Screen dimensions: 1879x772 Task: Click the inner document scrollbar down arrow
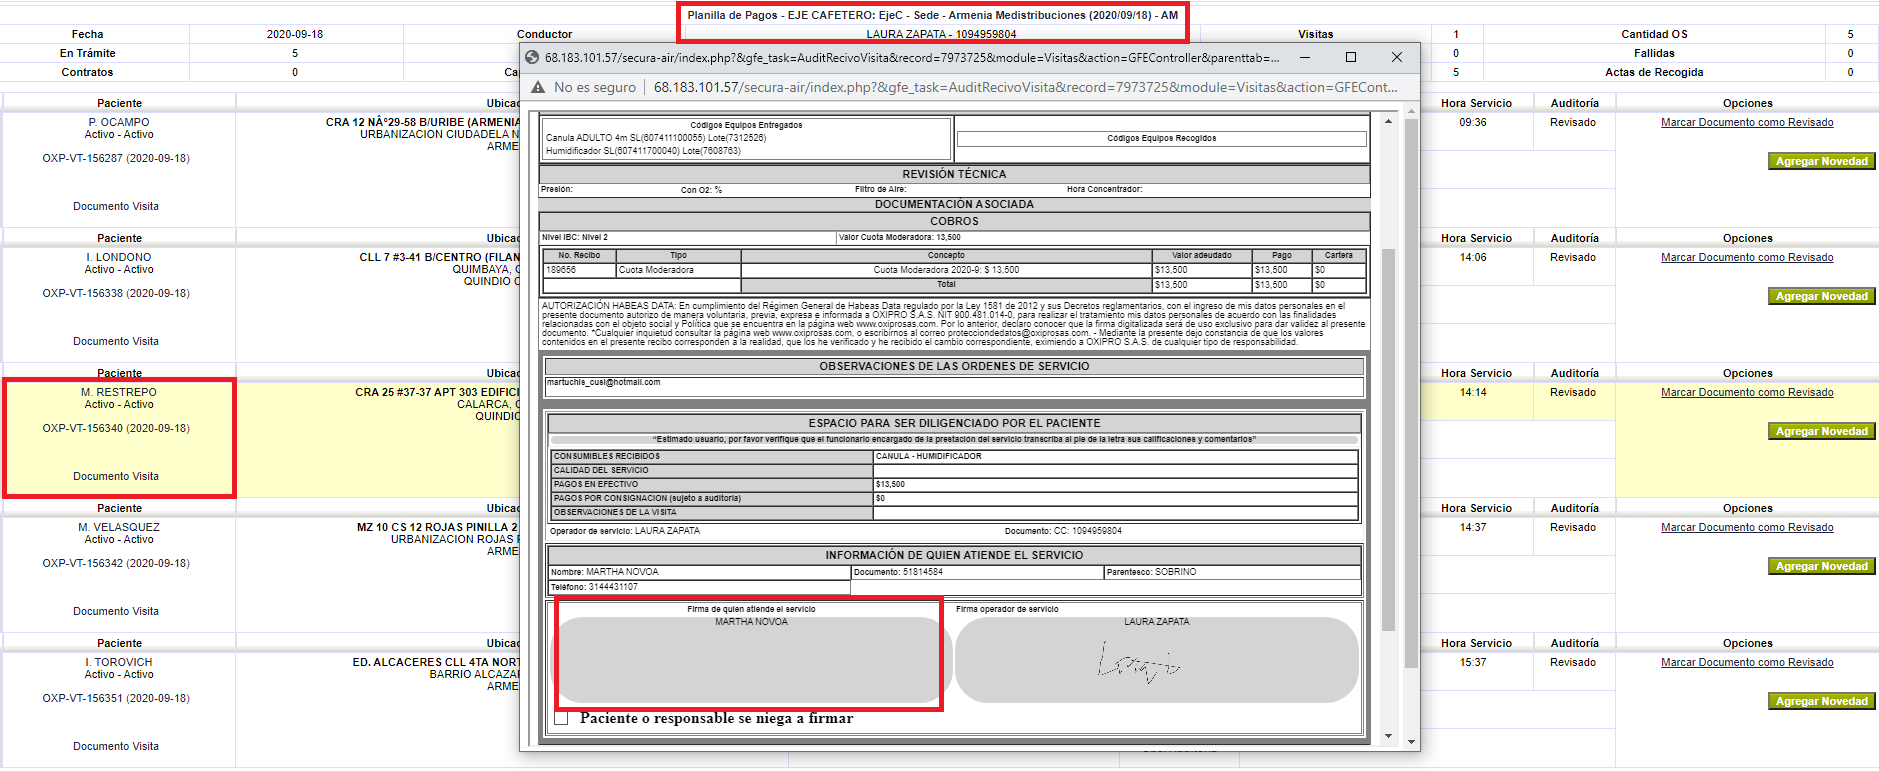click(x=1388, y=736)
